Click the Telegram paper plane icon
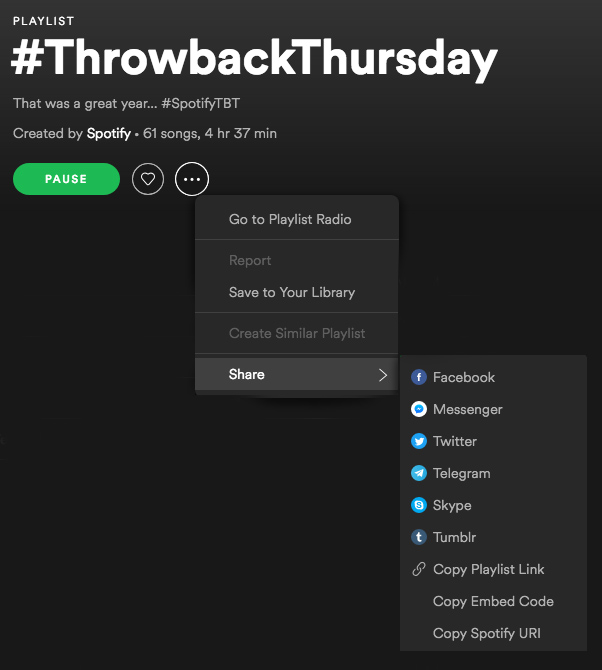The width and height of the screenshot is (602, 670). click(x=419, y=474)
